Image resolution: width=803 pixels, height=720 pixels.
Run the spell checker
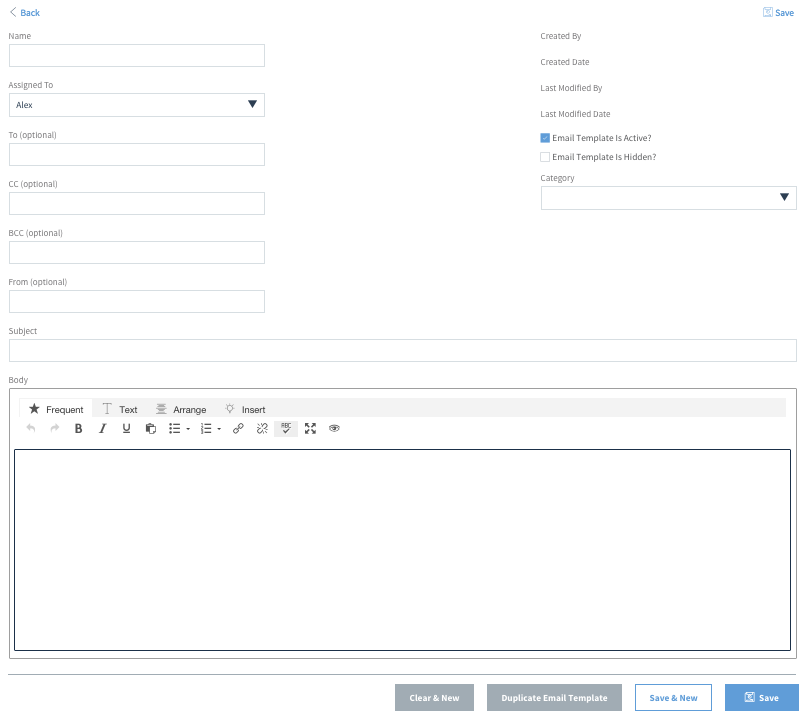tap(286, 428)
